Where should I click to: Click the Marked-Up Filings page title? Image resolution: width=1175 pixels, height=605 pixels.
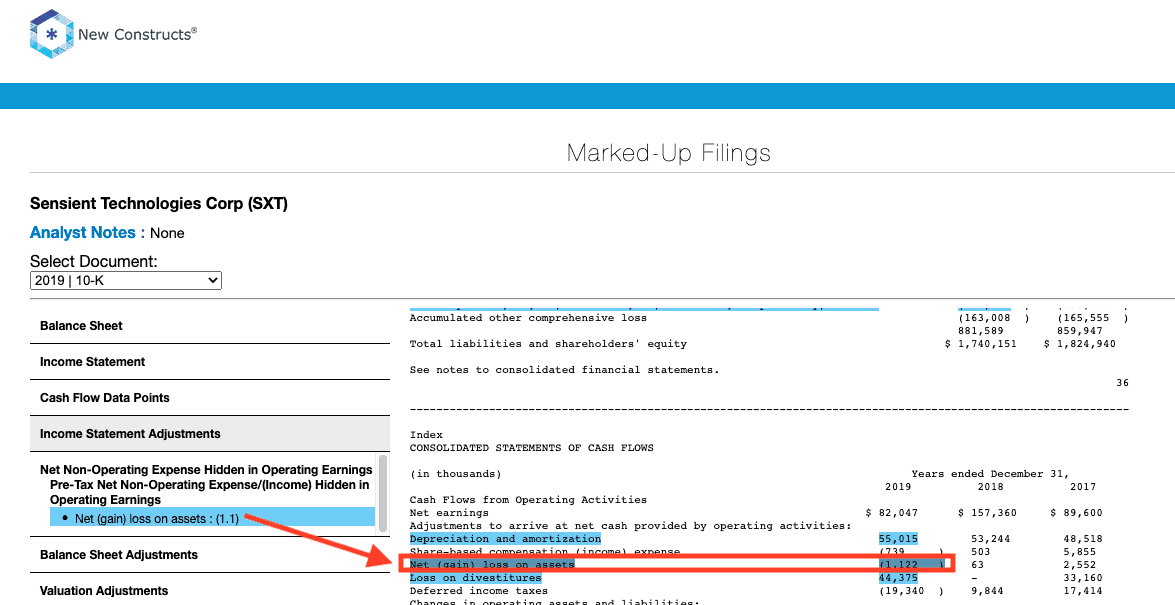[668, 153]
